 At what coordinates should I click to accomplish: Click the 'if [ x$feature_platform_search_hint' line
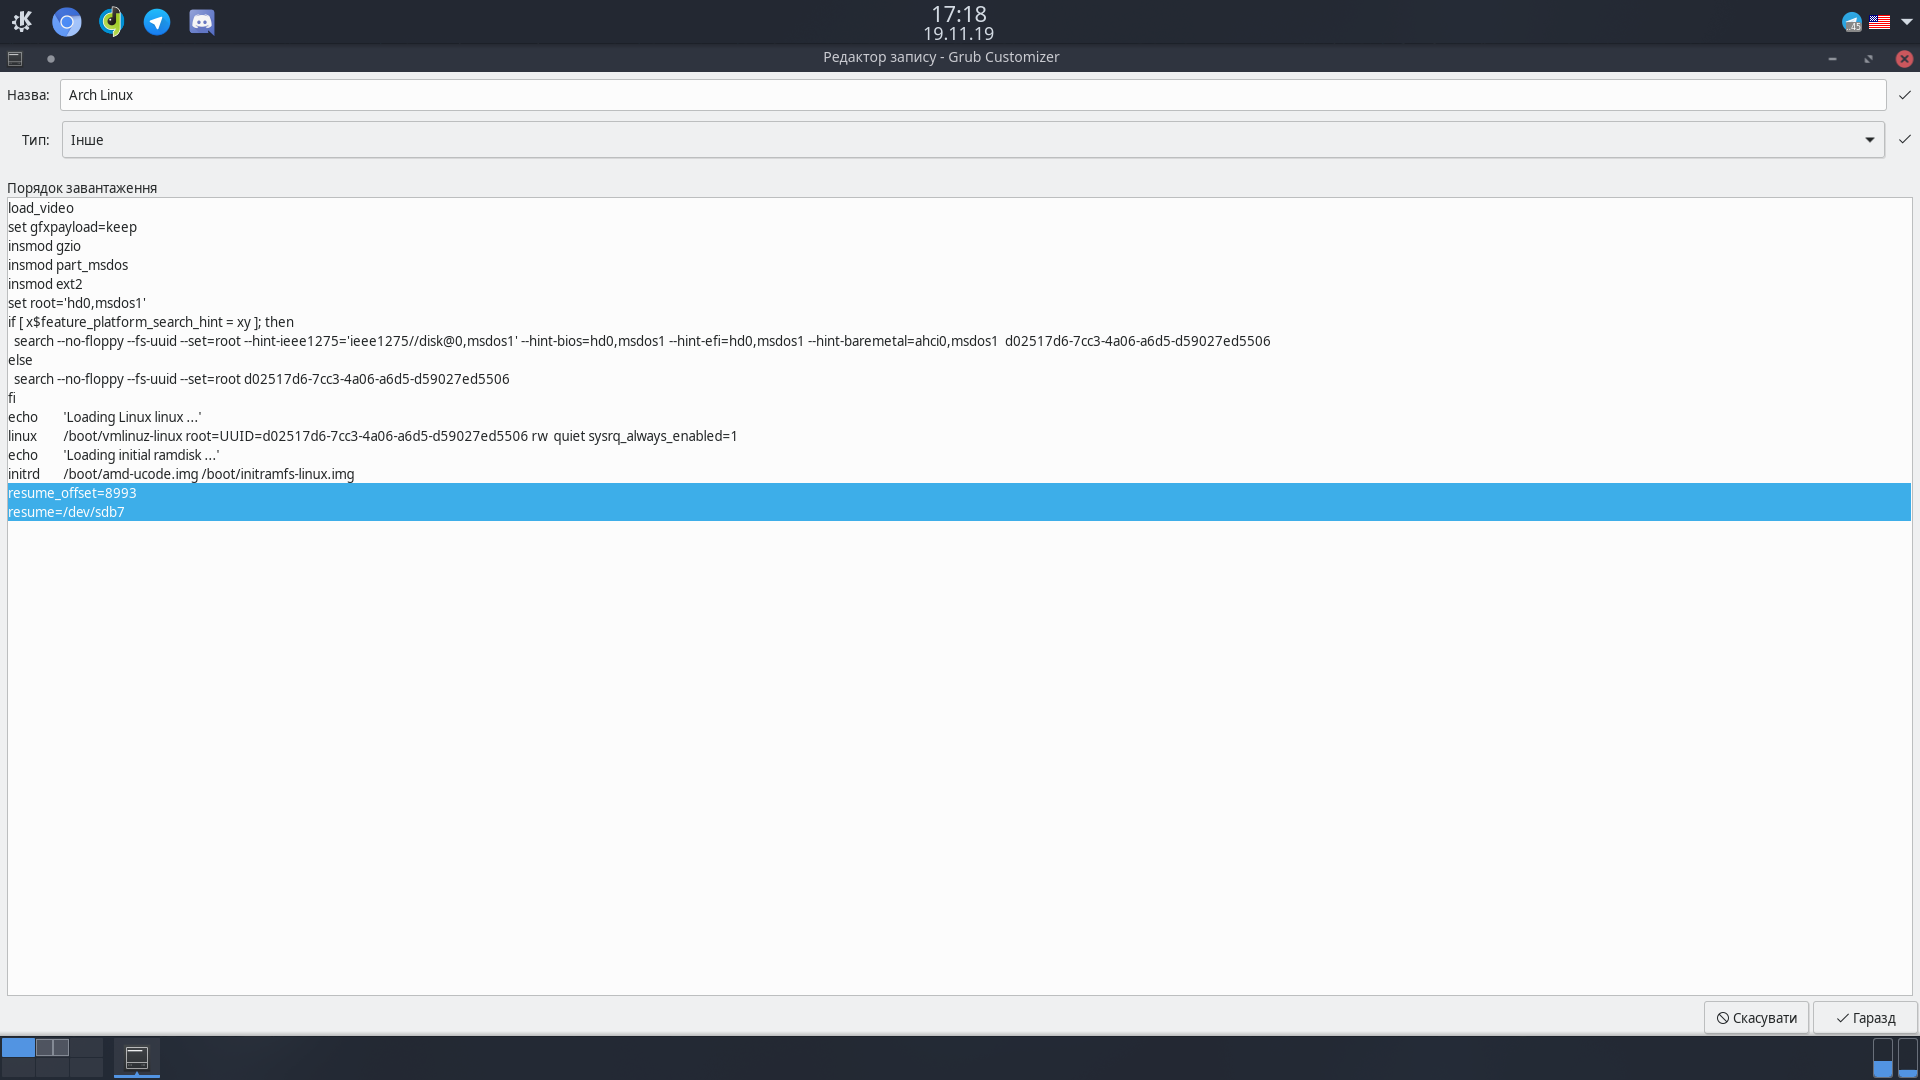pos(151,322)
